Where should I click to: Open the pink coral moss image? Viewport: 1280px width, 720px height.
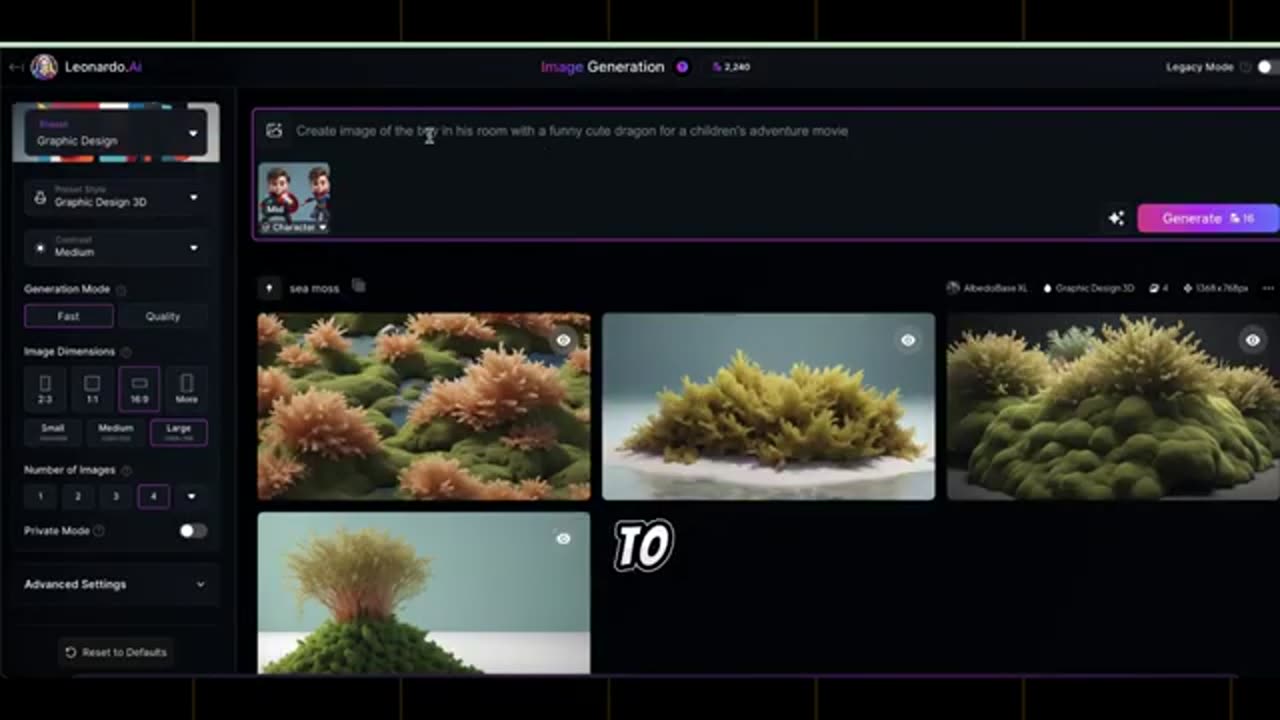pos(424,407)
